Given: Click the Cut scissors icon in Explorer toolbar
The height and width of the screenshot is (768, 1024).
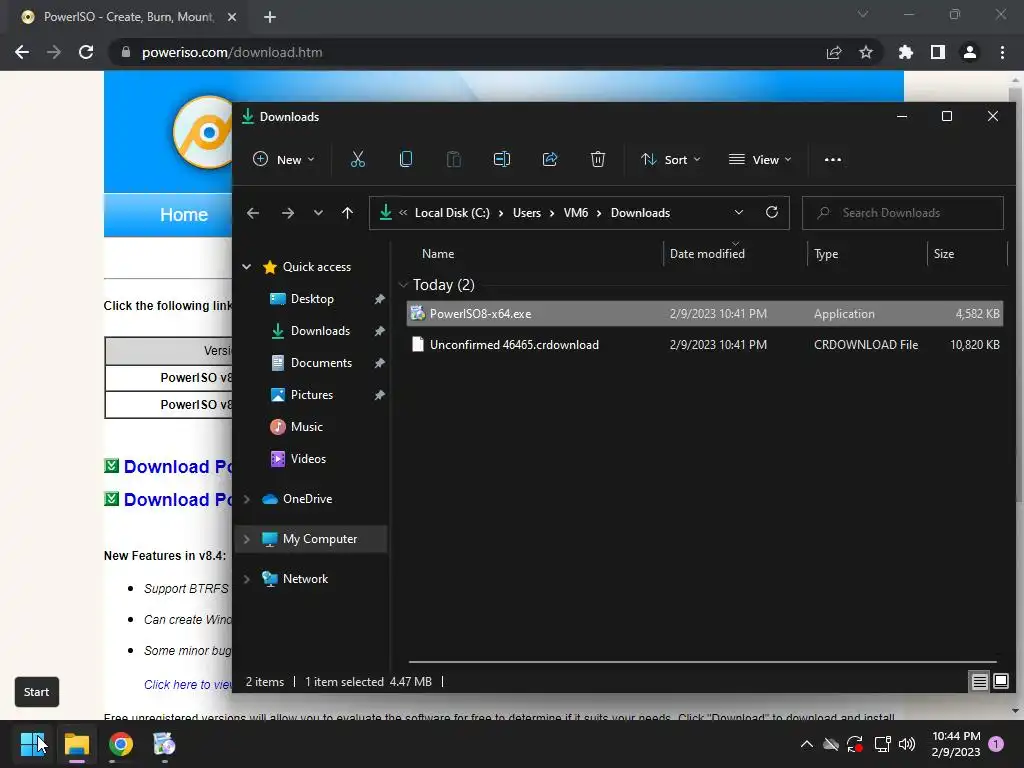Looking at the screenshot, I should [x=357, y=159].
